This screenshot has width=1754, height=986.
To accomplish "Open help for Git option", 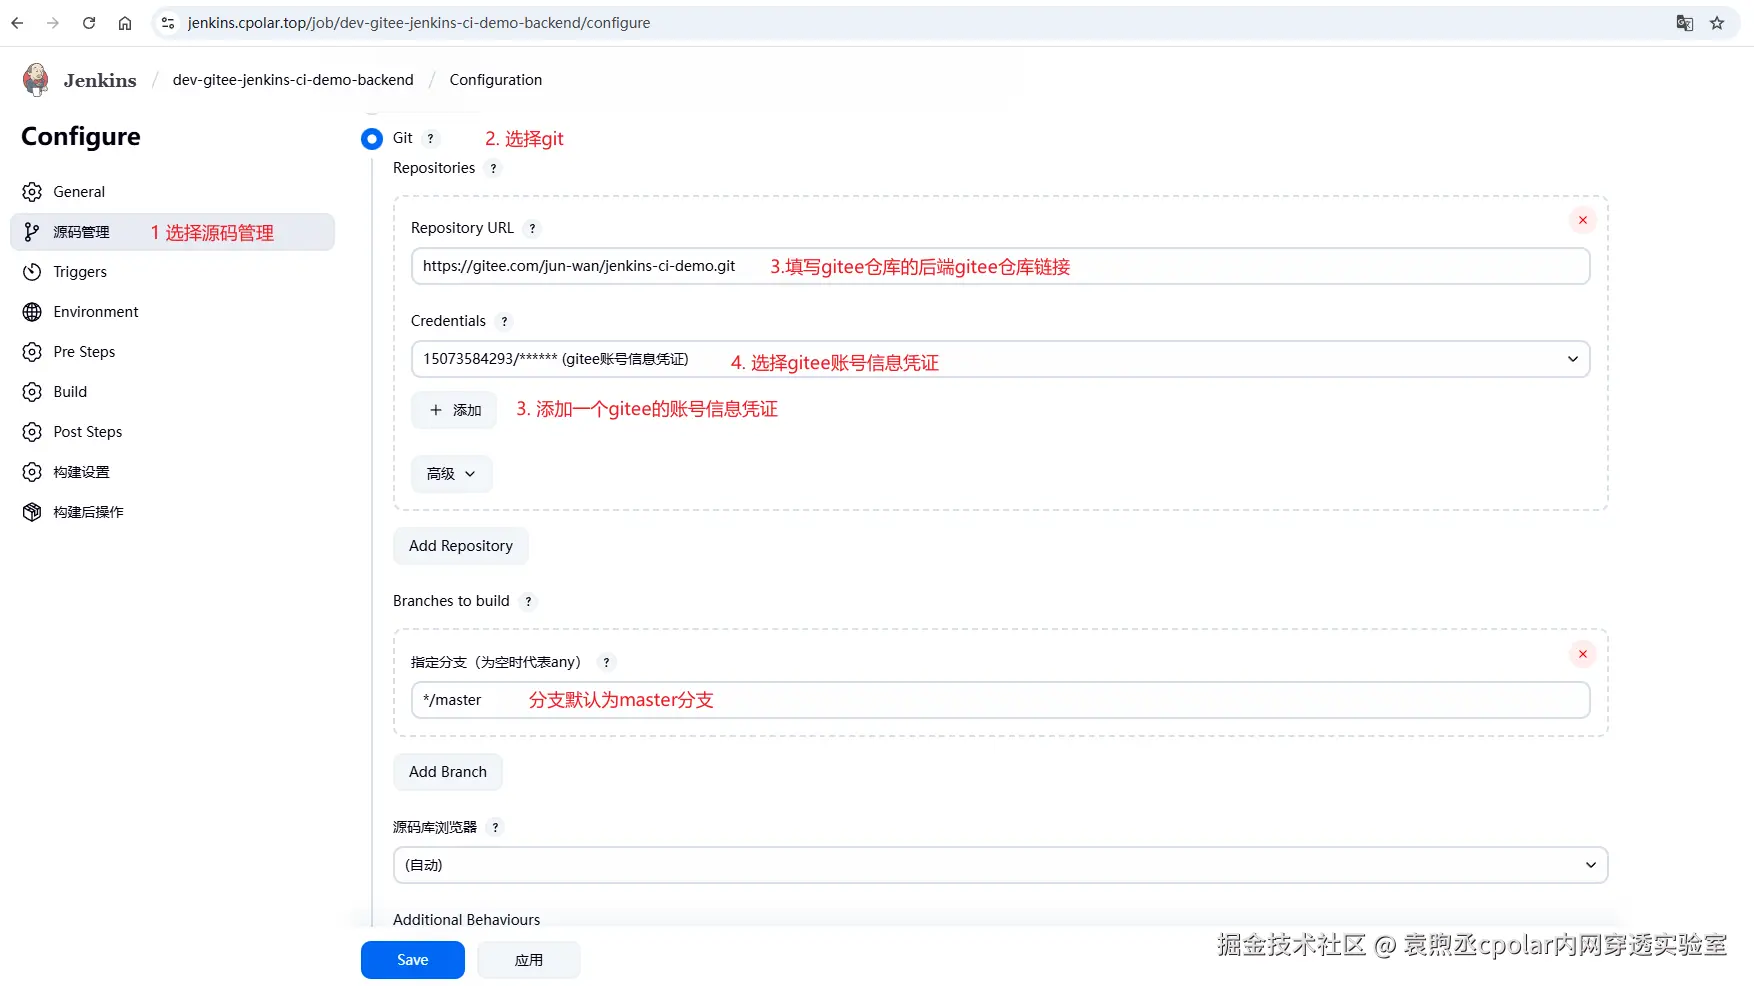I will tap(431, 139).
